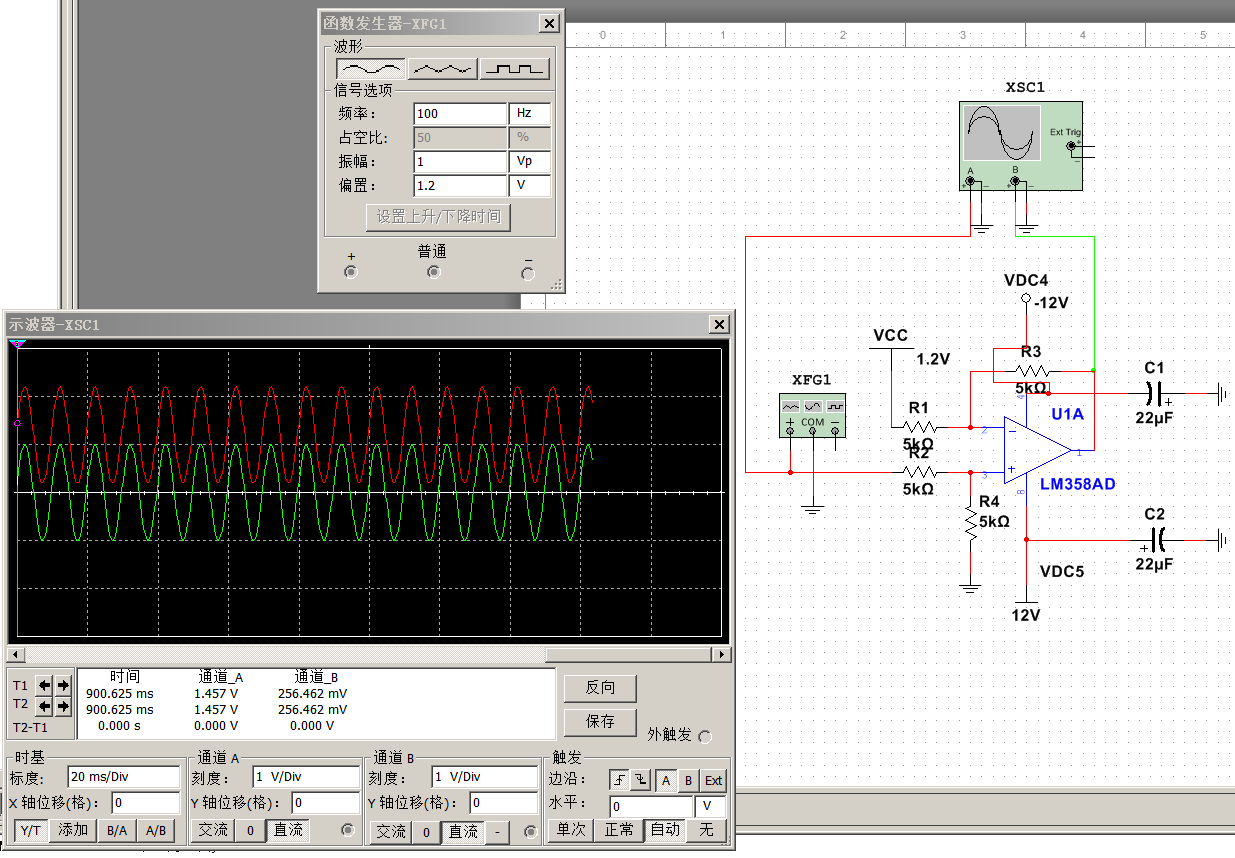
Task: Select the square waveform button
Action: pyautogui.click(x=515, y=68)
